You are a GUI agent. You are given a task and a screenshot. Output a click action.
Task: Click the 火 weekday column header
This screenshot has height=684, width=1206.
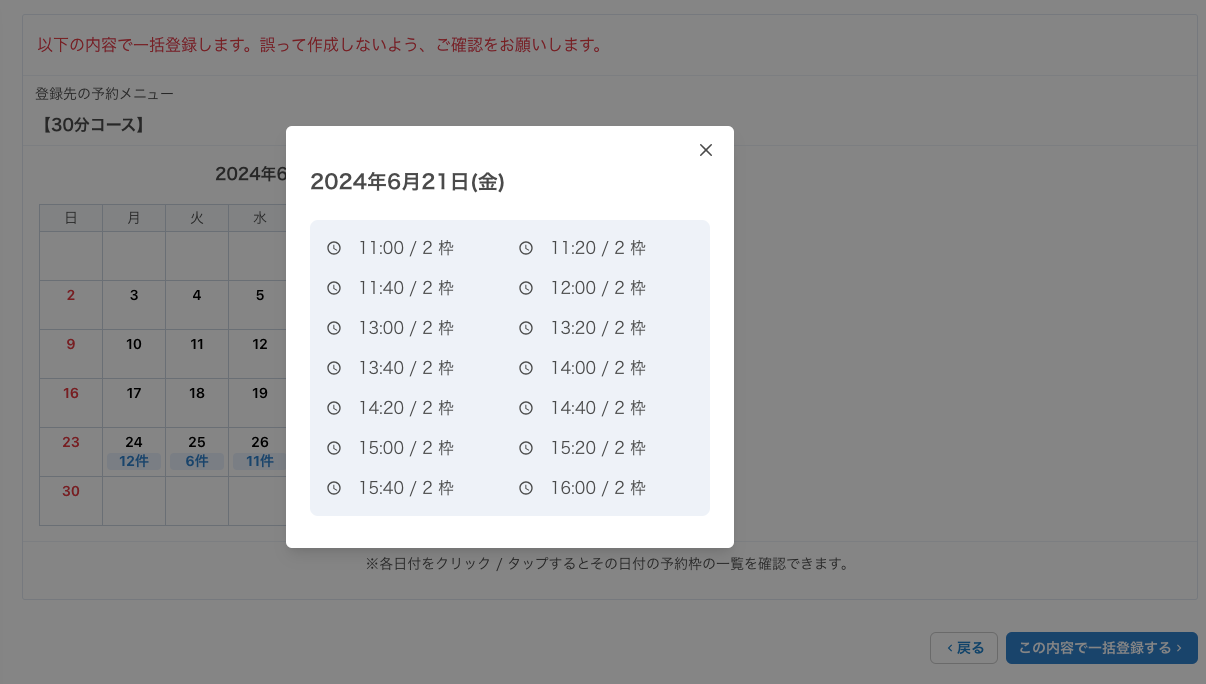[197, 218]
